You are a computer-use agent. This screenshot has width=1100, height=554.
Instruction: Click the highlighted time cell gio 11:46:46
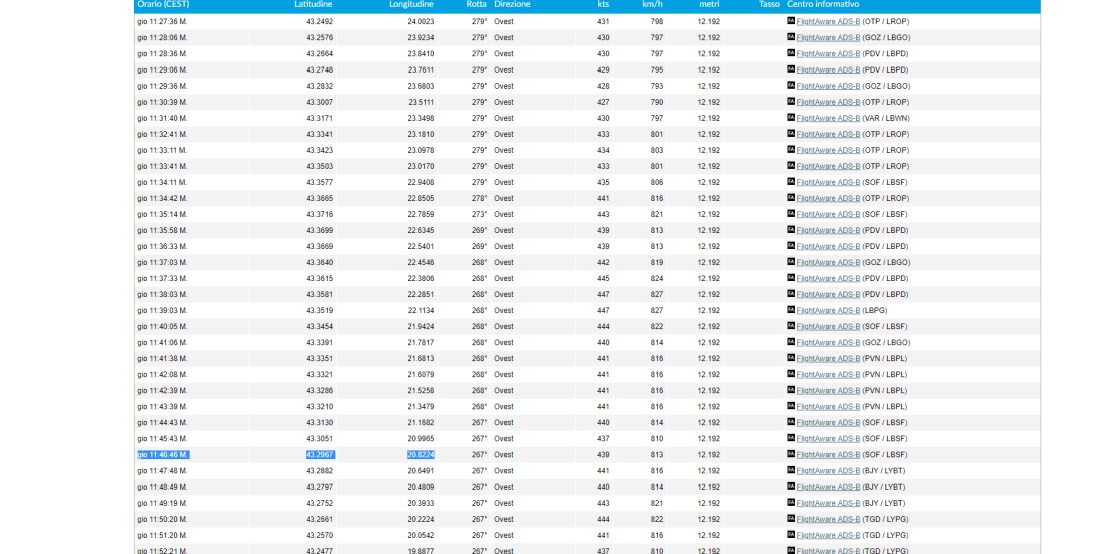(x=163, y=455)
